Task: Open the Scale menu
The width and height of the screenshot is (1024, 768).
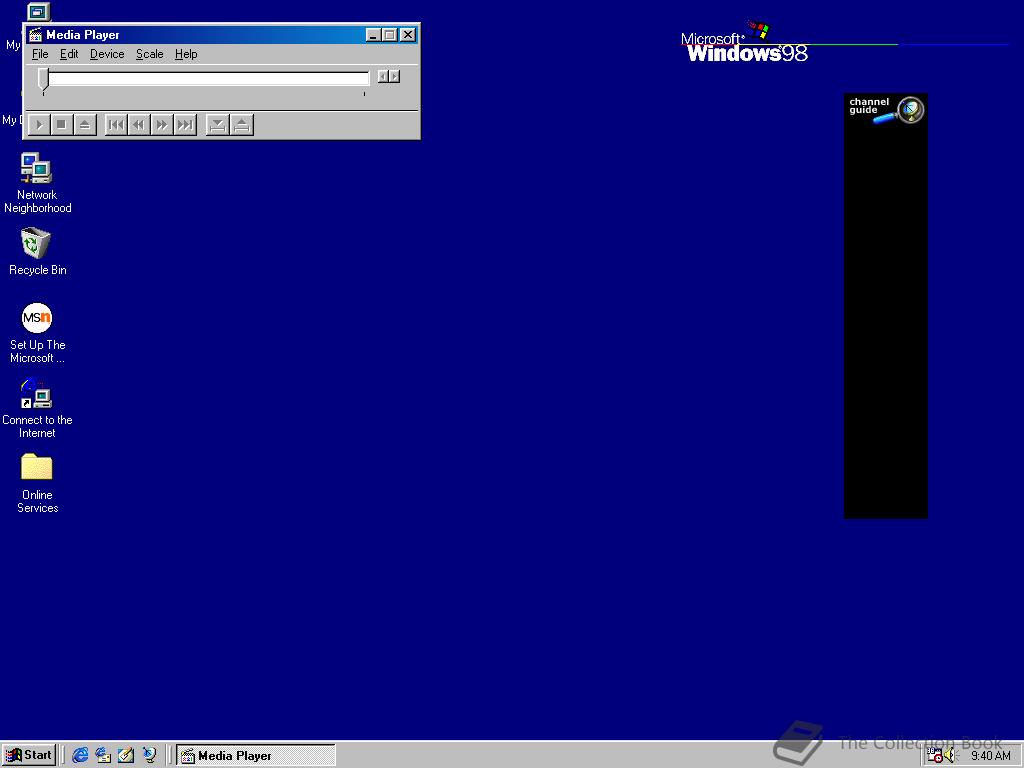Action: [150, 54]
